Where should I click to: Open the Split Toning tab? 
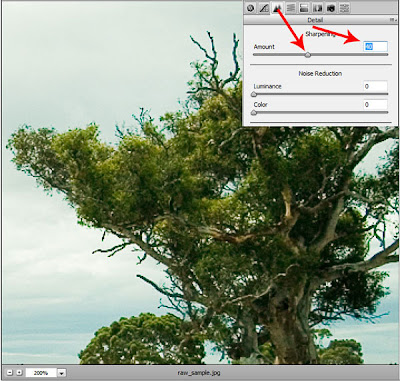pyautogui.click(x=304, y=8)
